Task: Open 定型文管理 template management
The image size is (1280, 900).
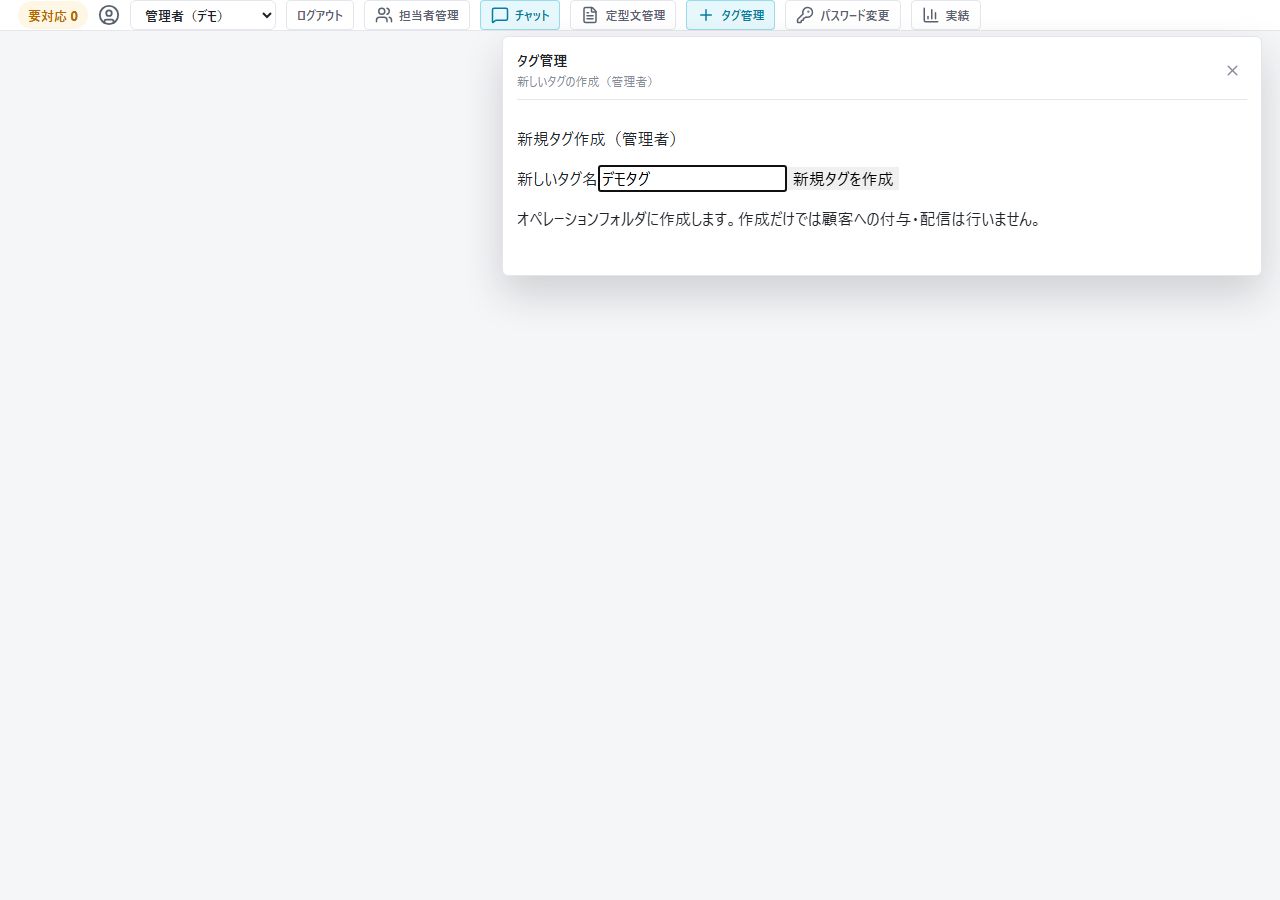Action: coord(623,15)
